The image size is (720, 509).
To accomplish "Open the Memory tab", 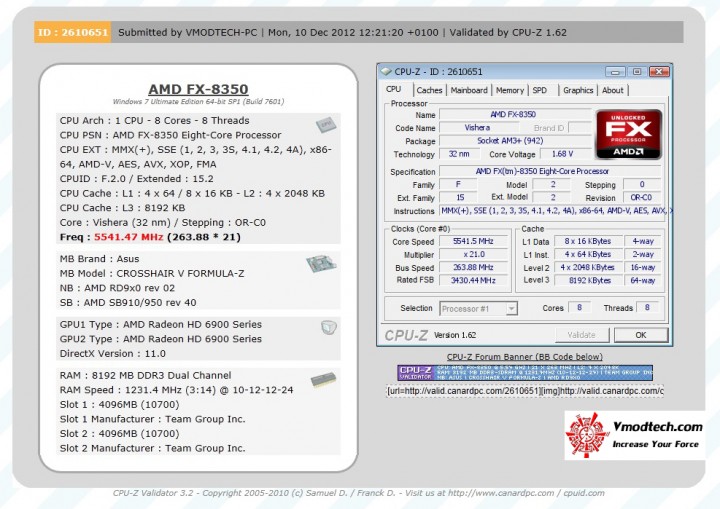I will pyautogui.click(x=510, y=90).
